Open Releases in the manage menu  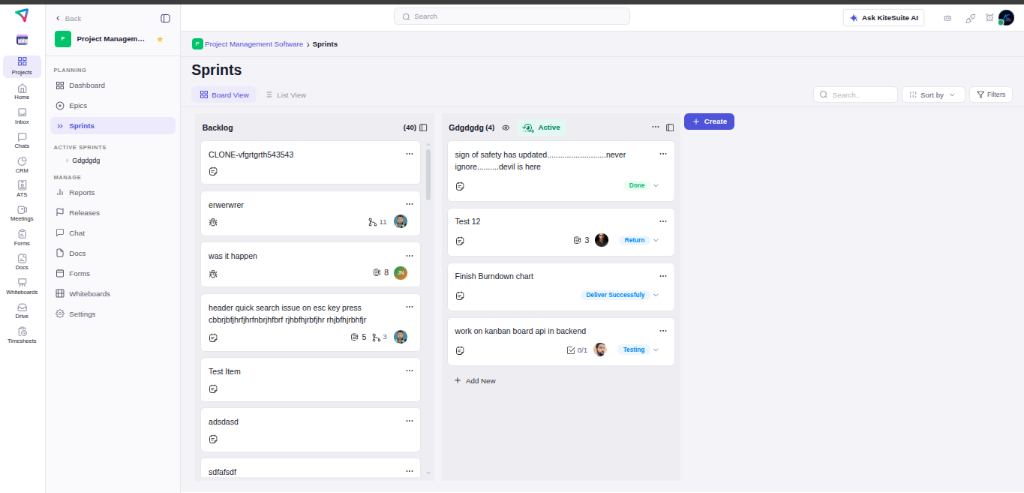(x=112, y=213)
